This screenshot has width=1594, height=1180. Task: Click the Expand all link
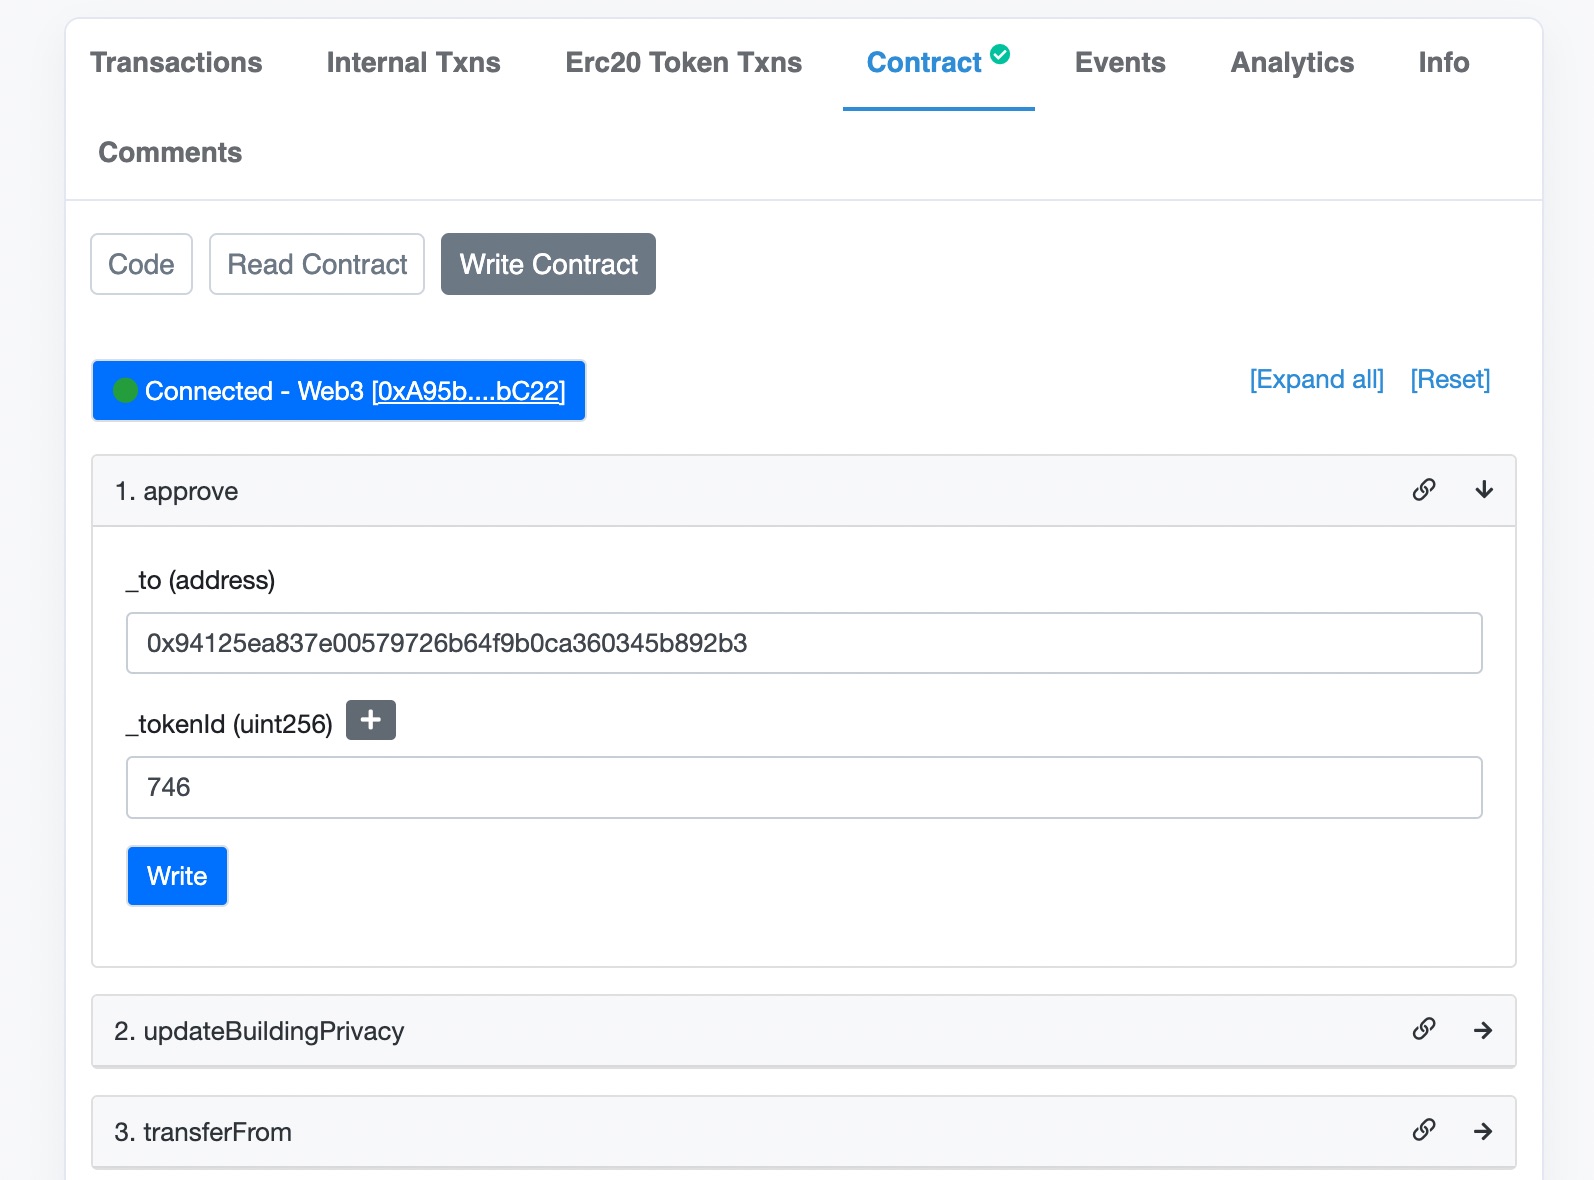(1316, 379)
